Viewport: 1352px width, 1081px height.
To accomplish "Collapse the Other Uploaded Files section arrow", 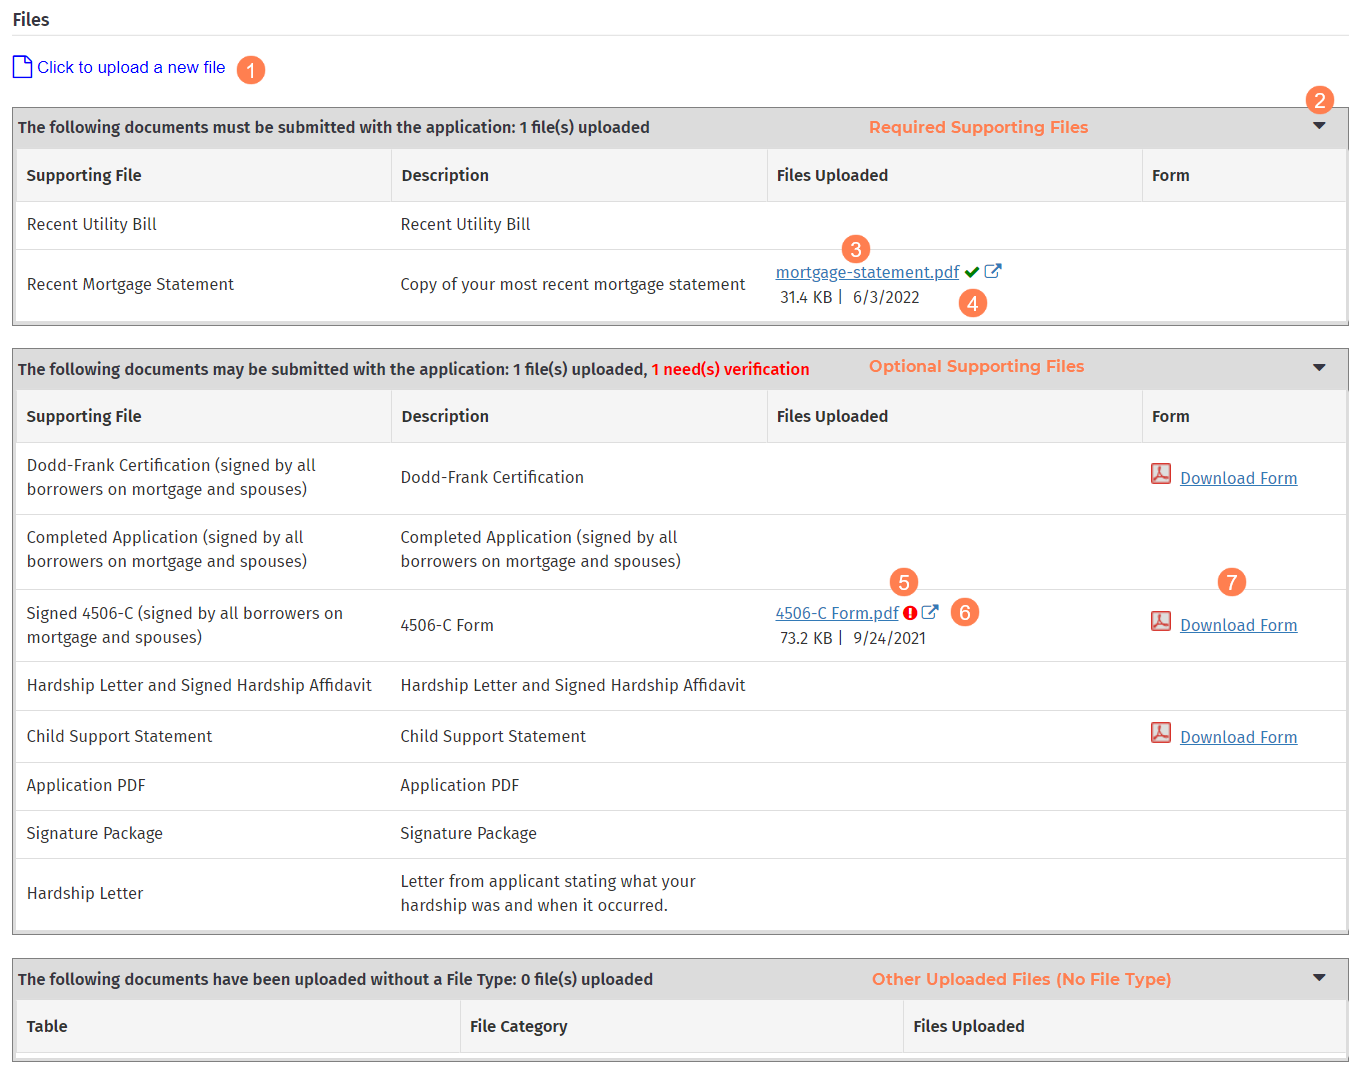I will coord(1319,978).
